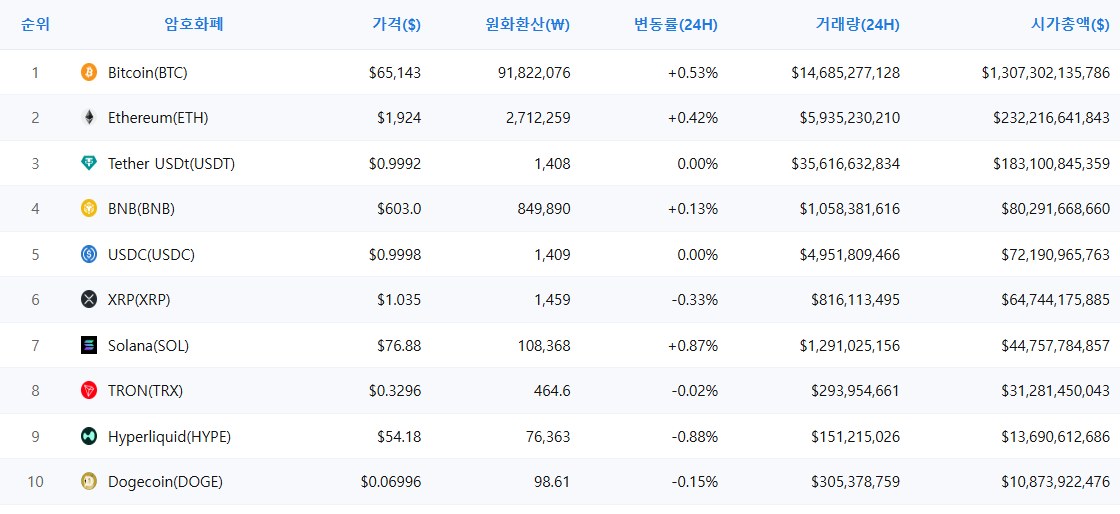Click the Bitcoin orange logo icon
This screenshot has width=1120, height=514.
(x=89, y=72)
